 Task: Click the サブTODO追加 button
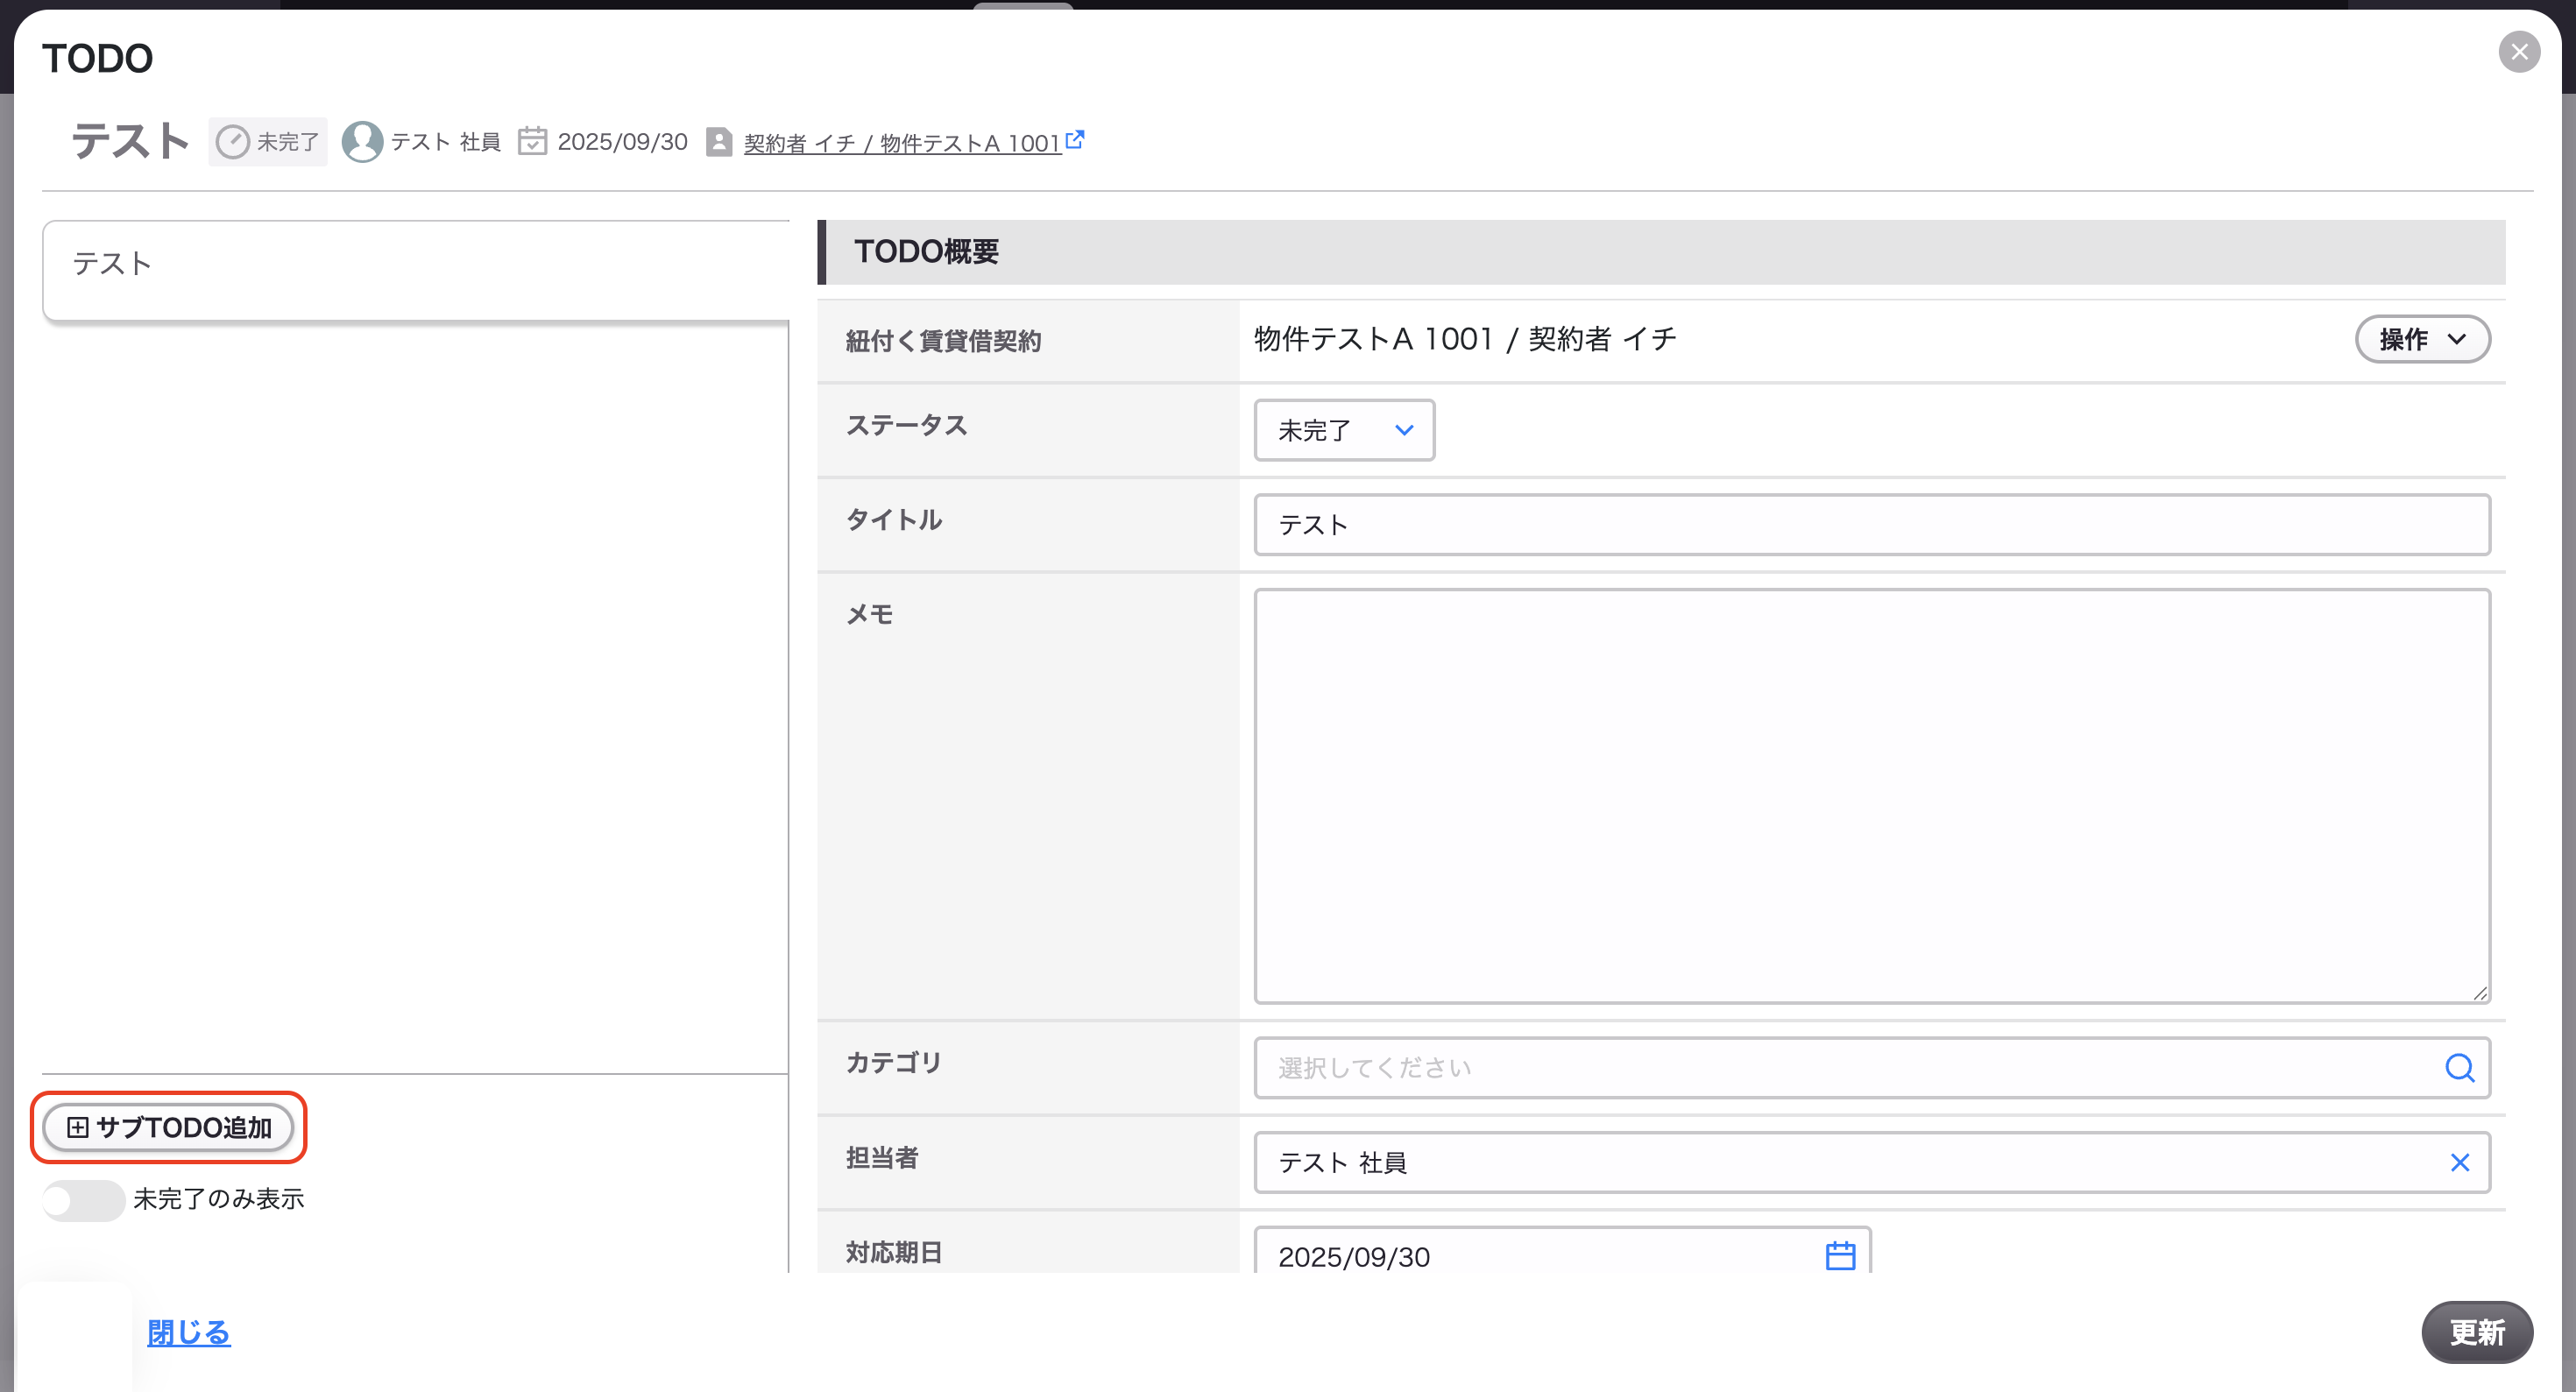coord(169,1127)
